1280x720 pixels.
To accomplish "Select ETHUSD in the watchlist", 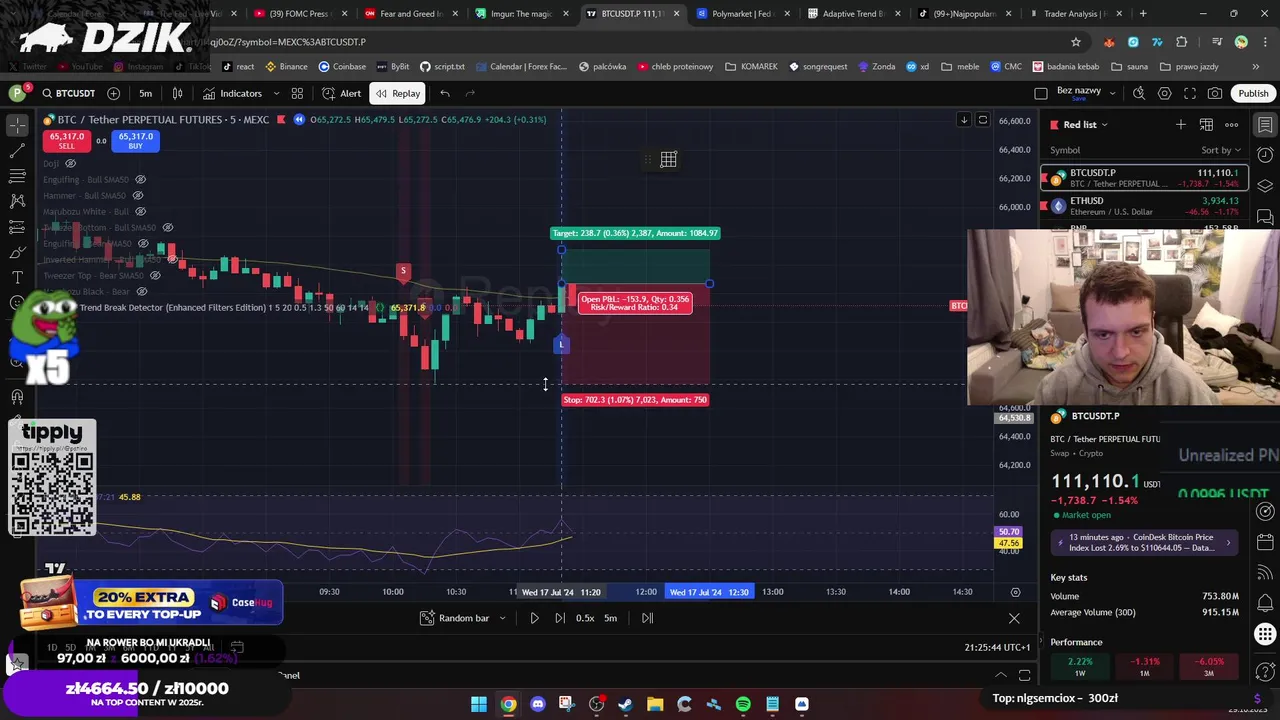I will pos(1144,206).
